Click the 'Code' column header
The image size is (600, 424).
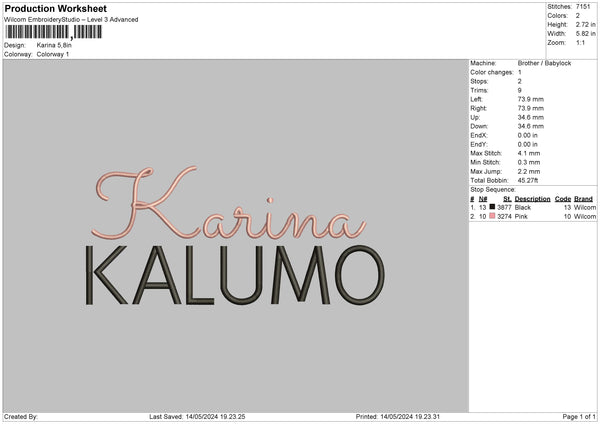563,199
